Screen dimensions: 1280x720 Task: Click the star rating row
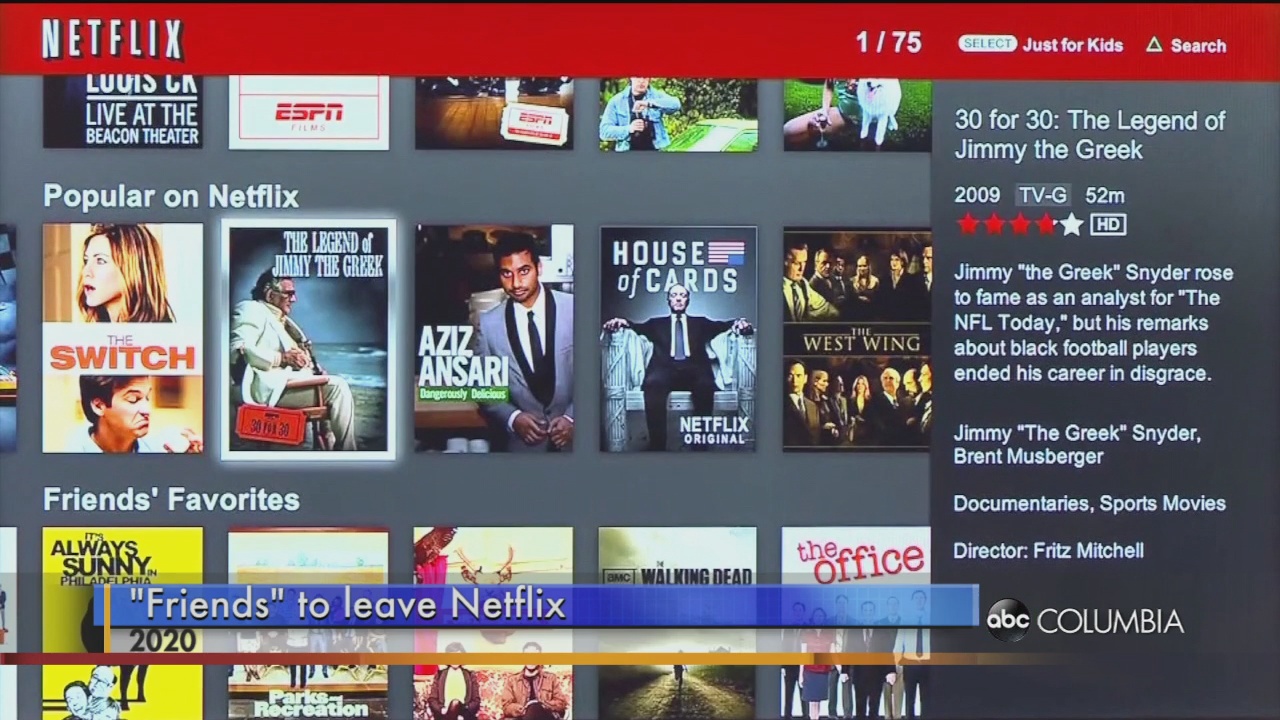(1018, 224)
